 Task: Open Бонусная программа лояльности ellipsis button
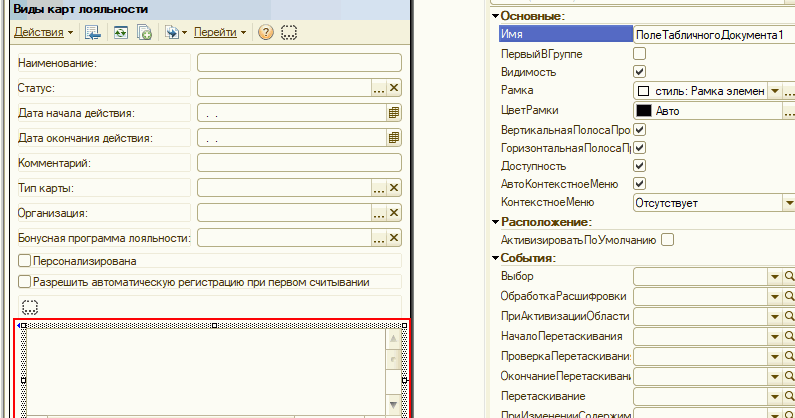379,238
